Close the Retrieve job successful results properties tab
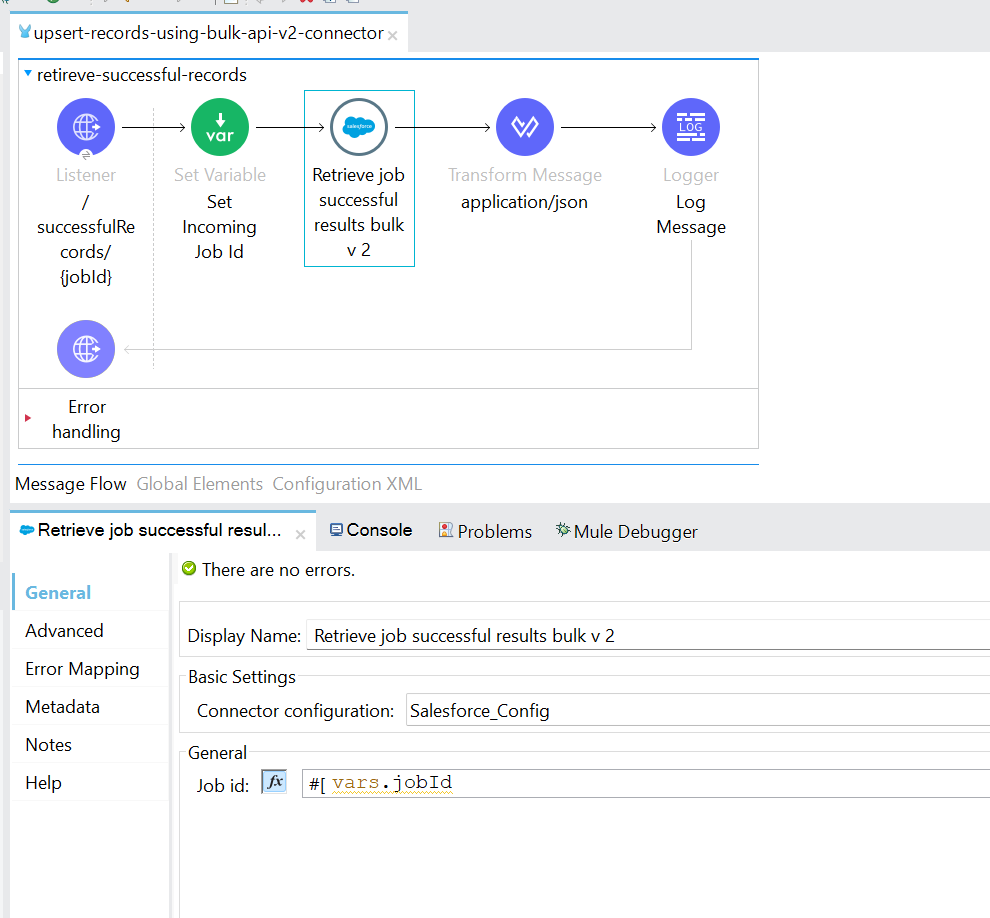 point(301,534)
